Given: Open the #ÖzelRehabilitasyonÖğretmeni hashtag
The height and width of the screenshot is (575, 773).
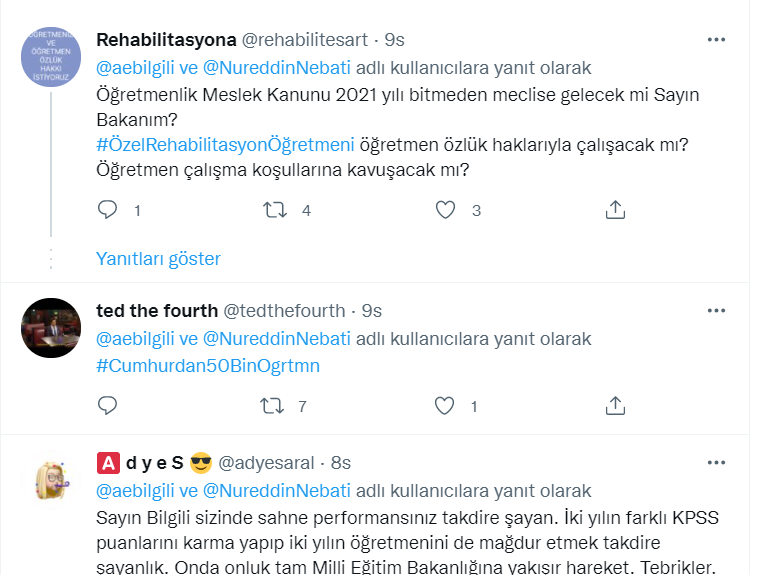Looking at the screenshot, I should tap(248, 145).
